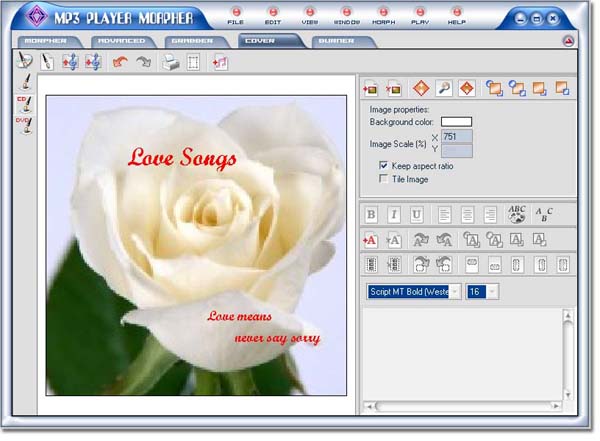The height and width of the screenshot is (441, 600).
Task: Click inside the empty text entry area
Action: point(462,354)
